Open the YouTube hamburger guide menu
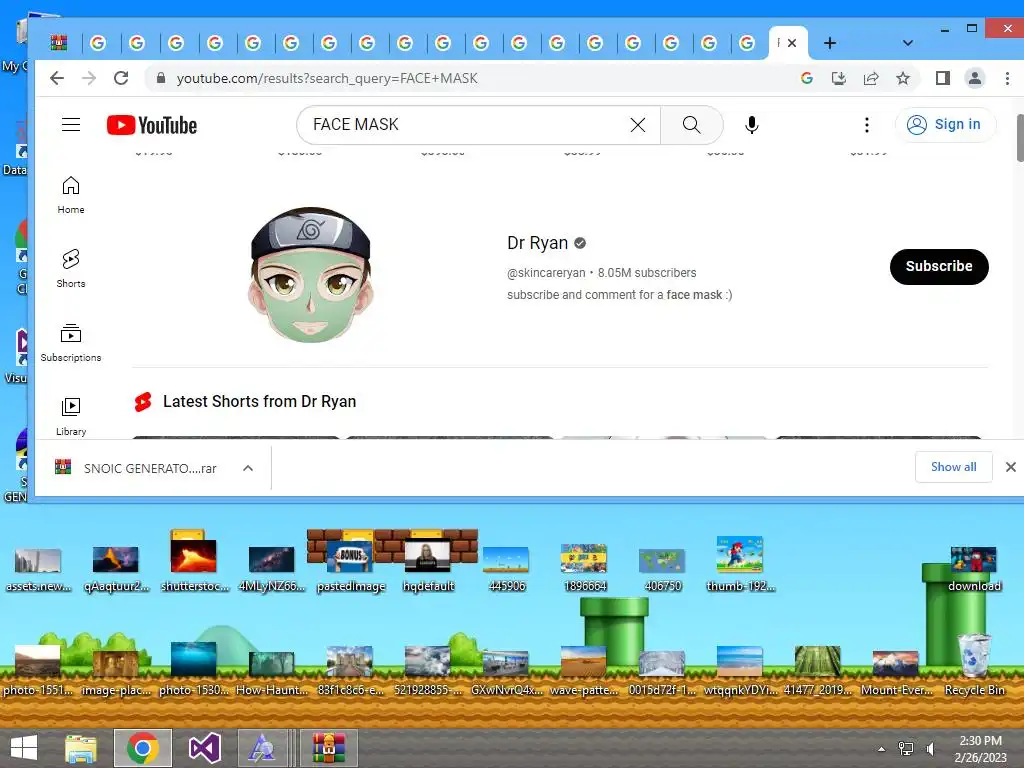The width and height of the screenshot is (1024, 768). [71, 125]
